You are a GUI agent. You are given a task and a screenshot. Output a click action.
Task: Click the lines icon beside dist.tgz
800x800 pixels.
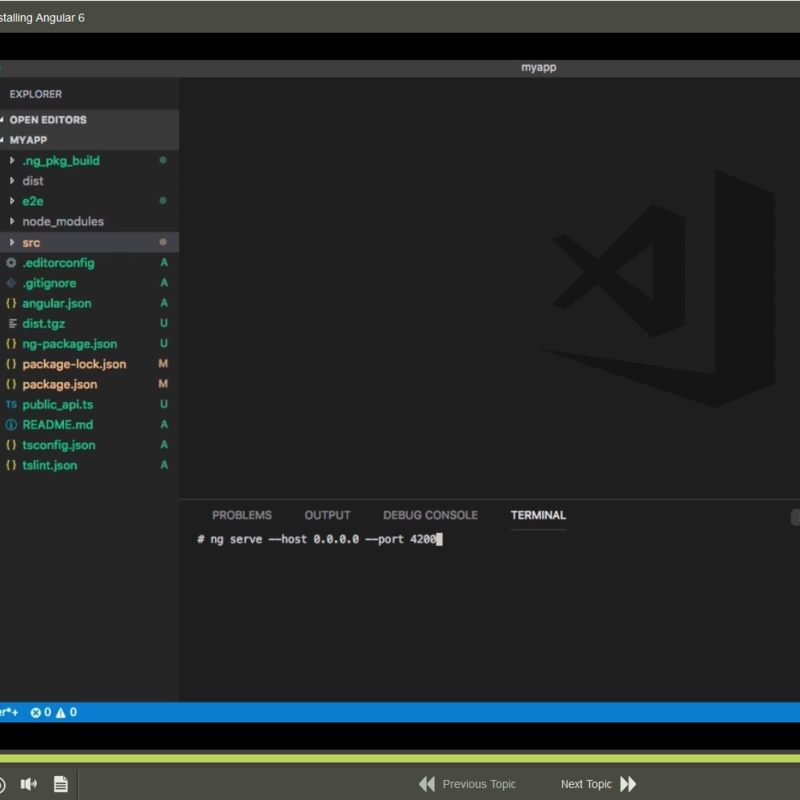point(12,323)
